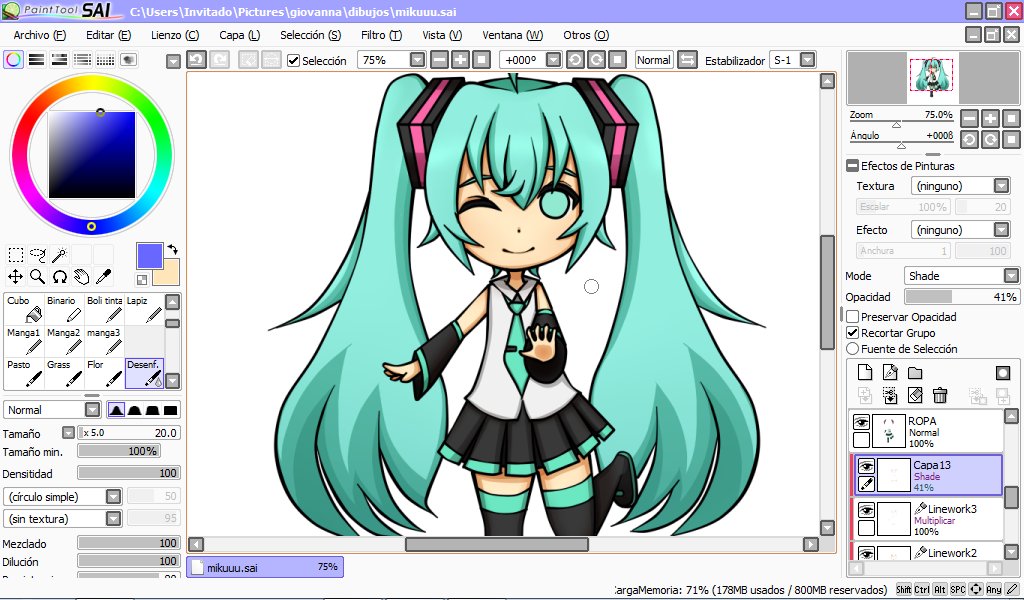Hide the ROPA layer eye icon
This screenshot has height=600, width=1024.
[861, 422]
